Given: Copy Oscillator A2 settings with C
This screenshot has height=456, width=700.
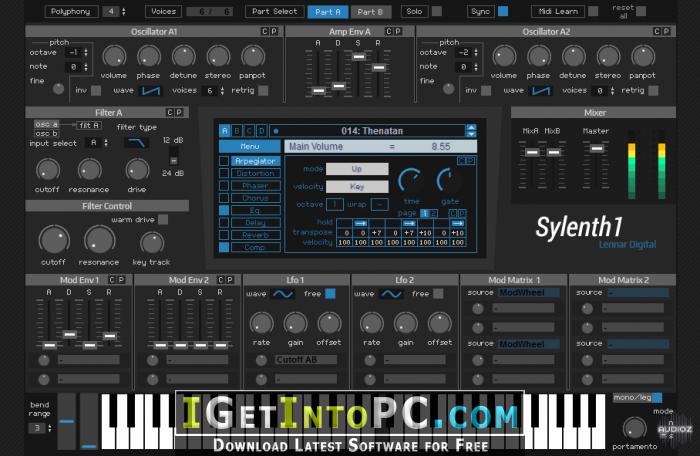Looking at the screenshot, I should coord(657,31).
